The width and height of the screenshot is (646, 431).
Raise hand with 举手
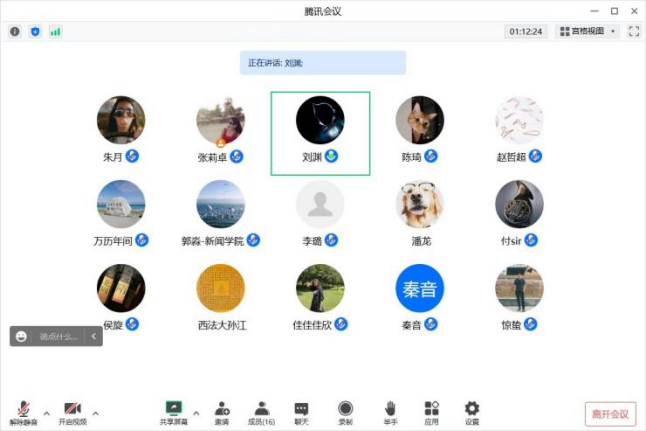point(390,412)
